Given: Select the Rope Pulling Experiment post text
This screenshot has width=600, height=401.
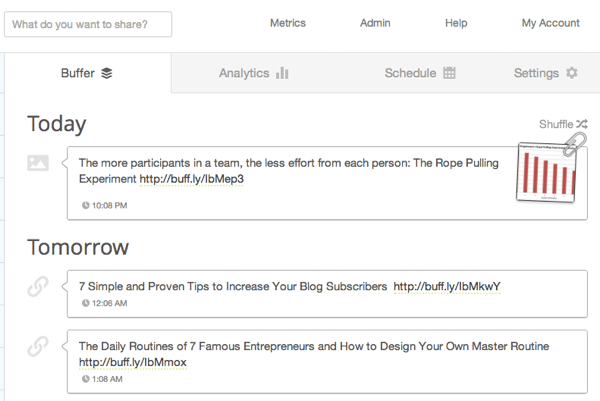Looking at the screenshot, I should pos(289,171).
